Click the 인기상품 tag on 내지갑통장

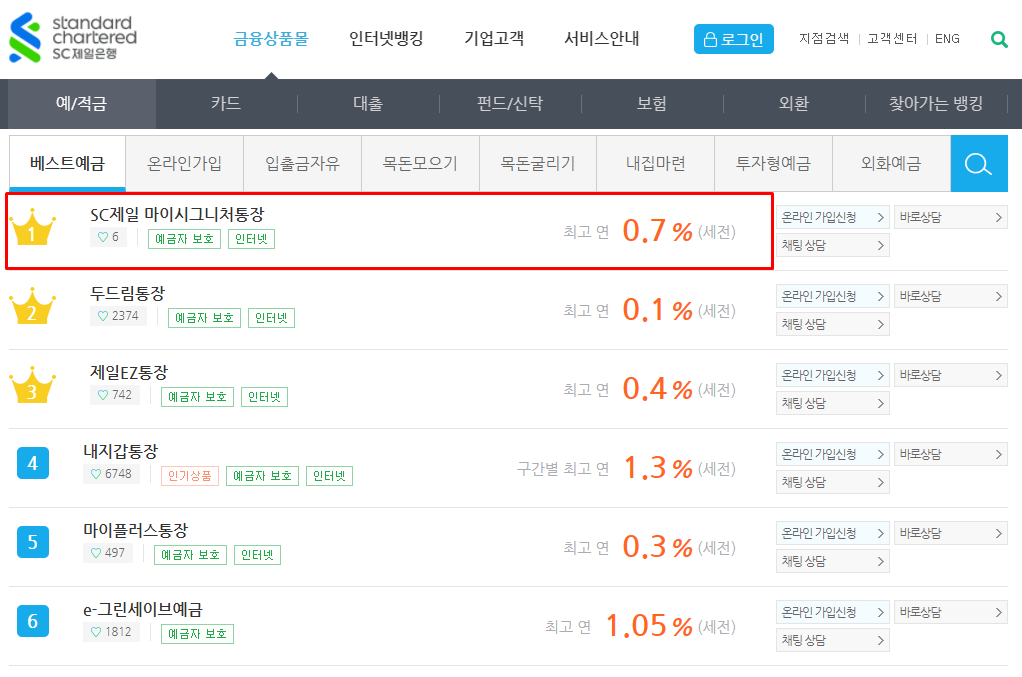tap(190, 476)
